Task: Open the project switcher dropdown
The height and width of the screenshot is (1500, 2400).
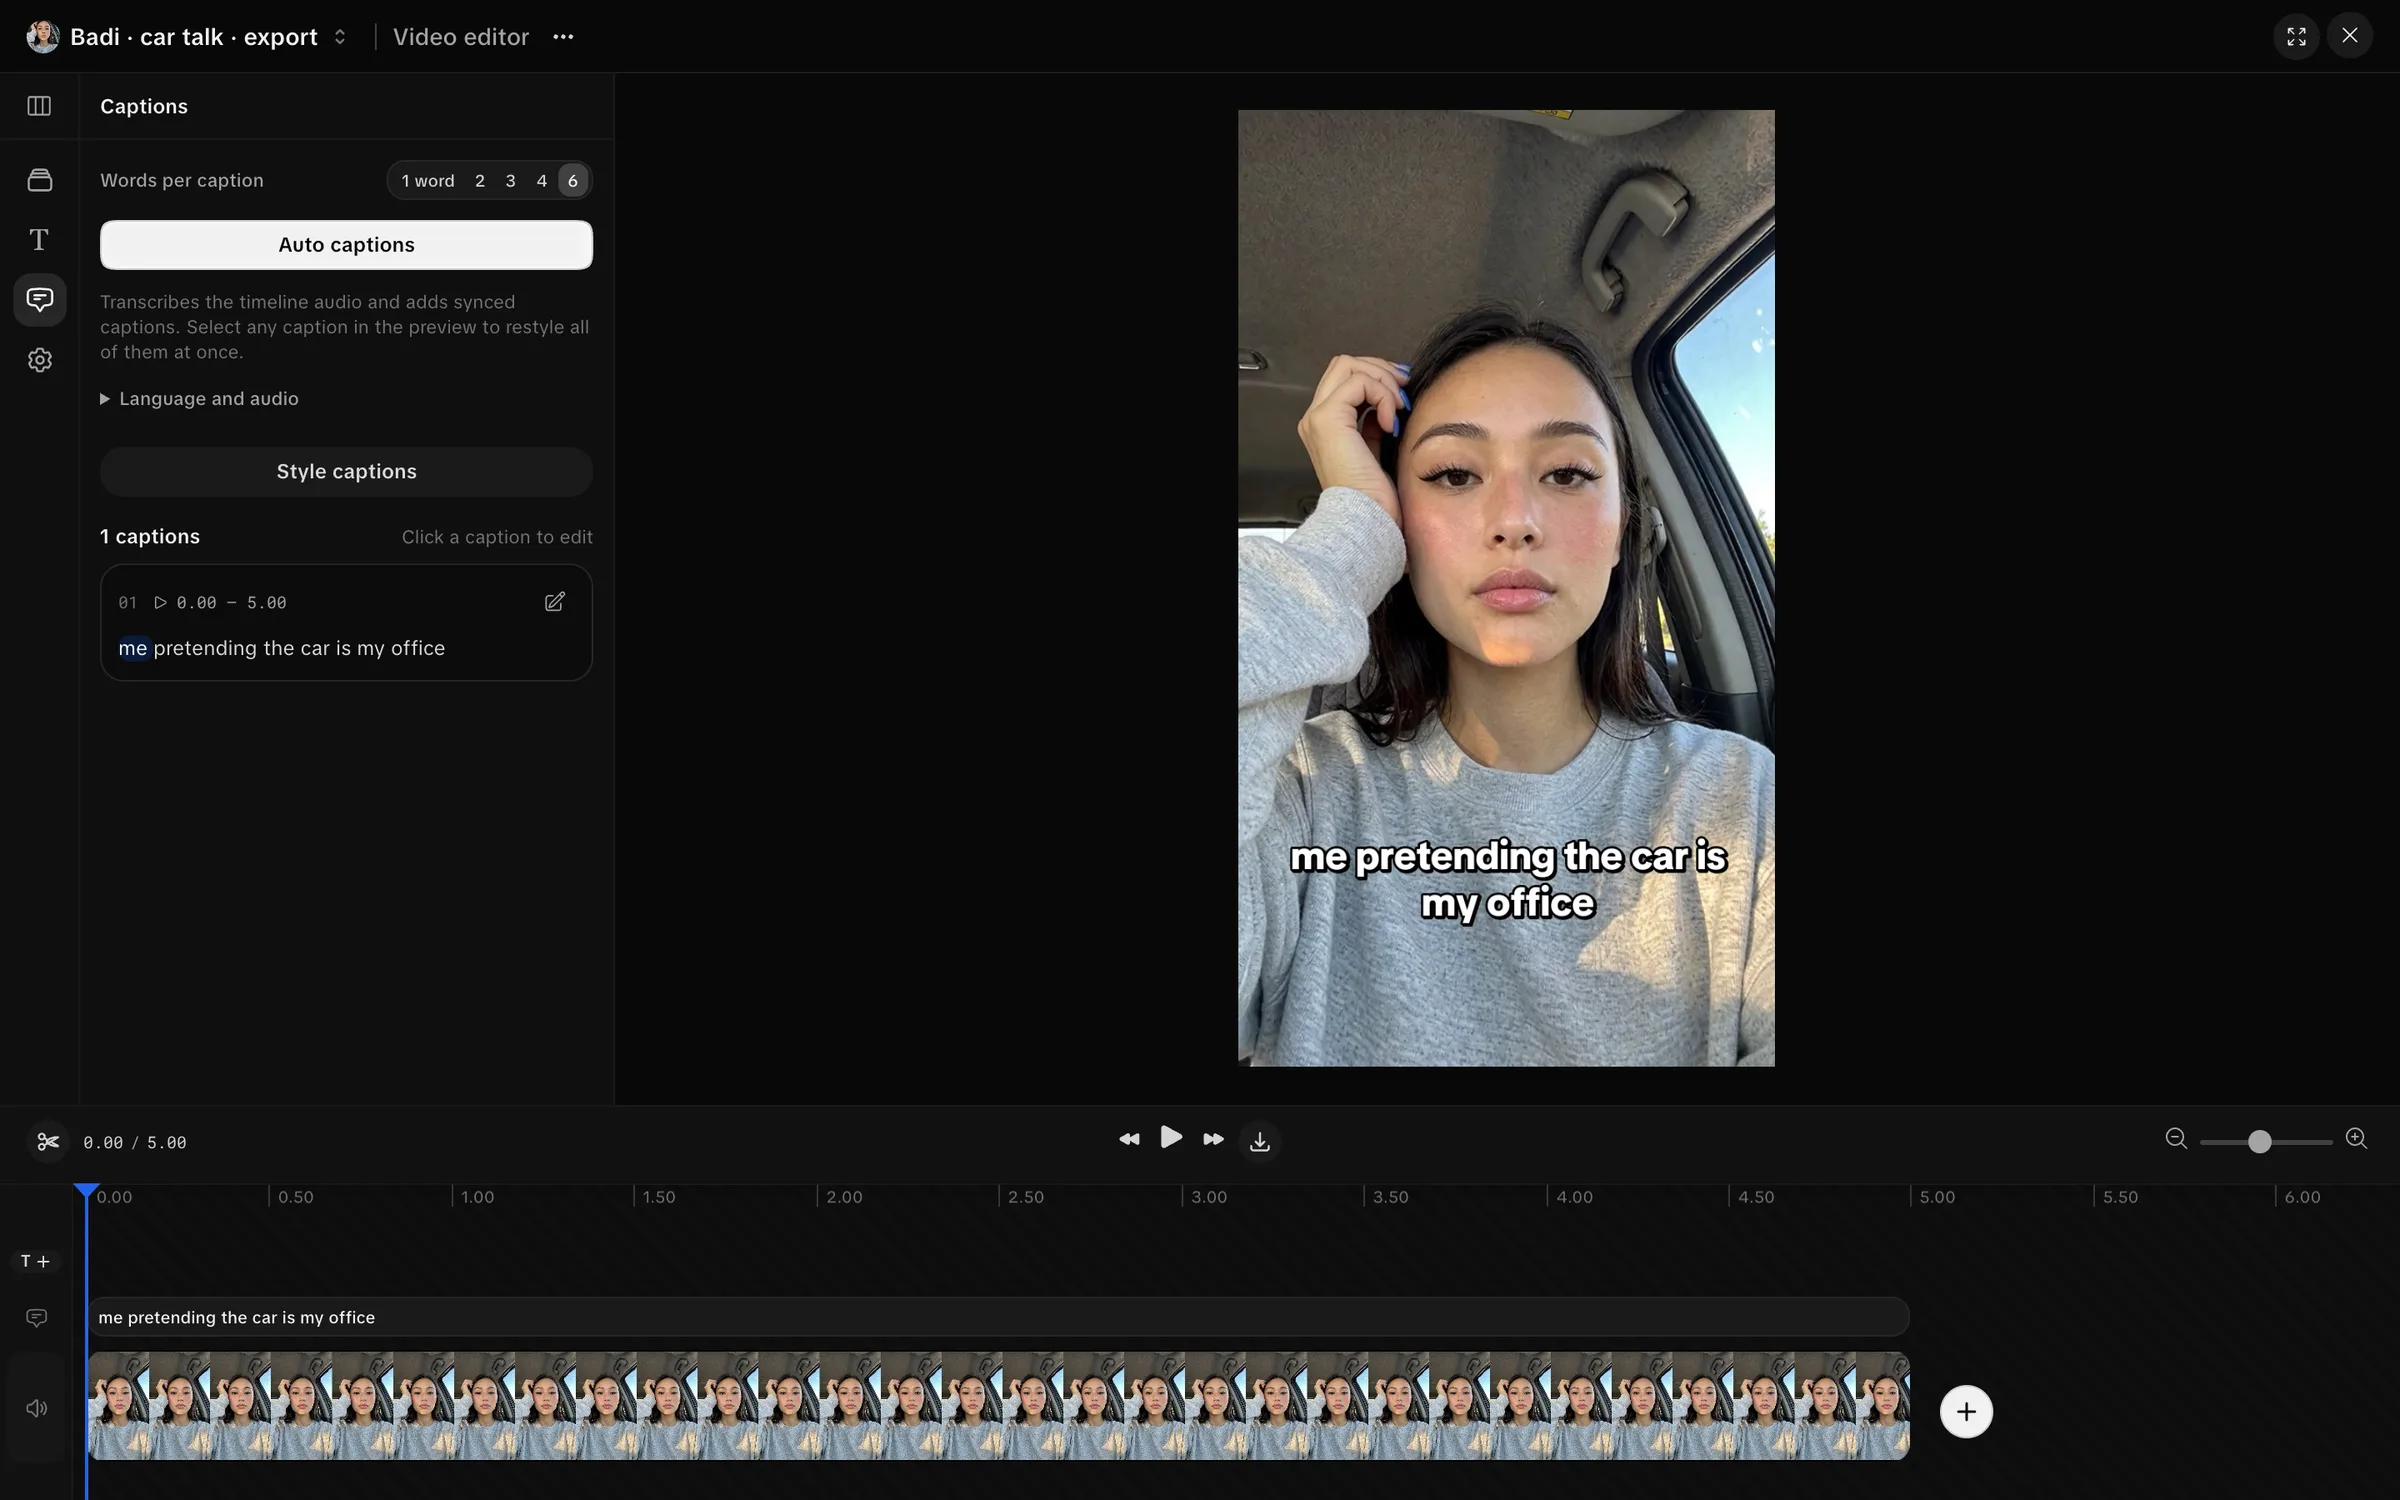Action: (340, 37)
